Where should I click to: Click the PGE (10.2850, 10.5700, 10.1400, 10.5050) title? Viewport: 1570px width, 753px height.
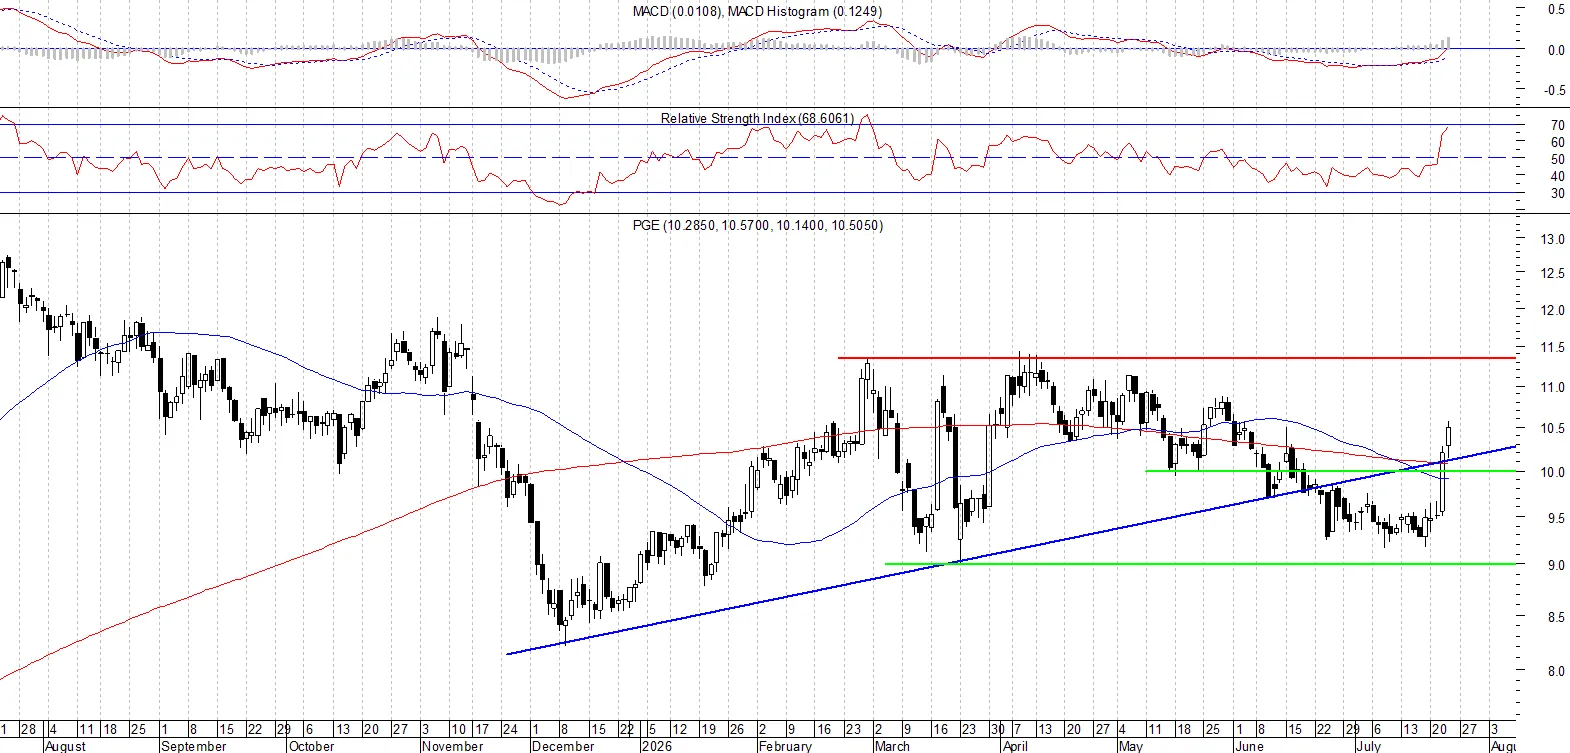pos(758,225)
